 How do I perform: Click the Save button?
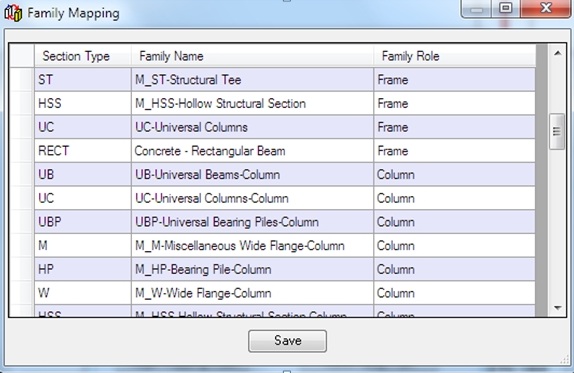pyautogui.click(x=287, y=341)
